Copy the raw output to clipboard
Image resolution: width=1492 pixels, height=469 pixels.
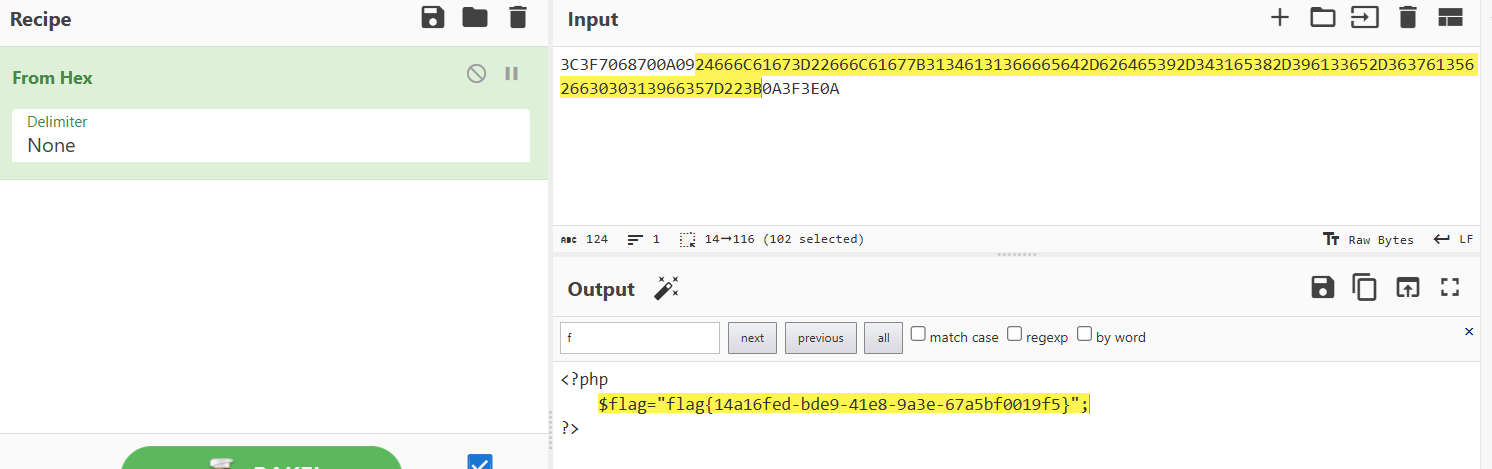[1365, 288]
